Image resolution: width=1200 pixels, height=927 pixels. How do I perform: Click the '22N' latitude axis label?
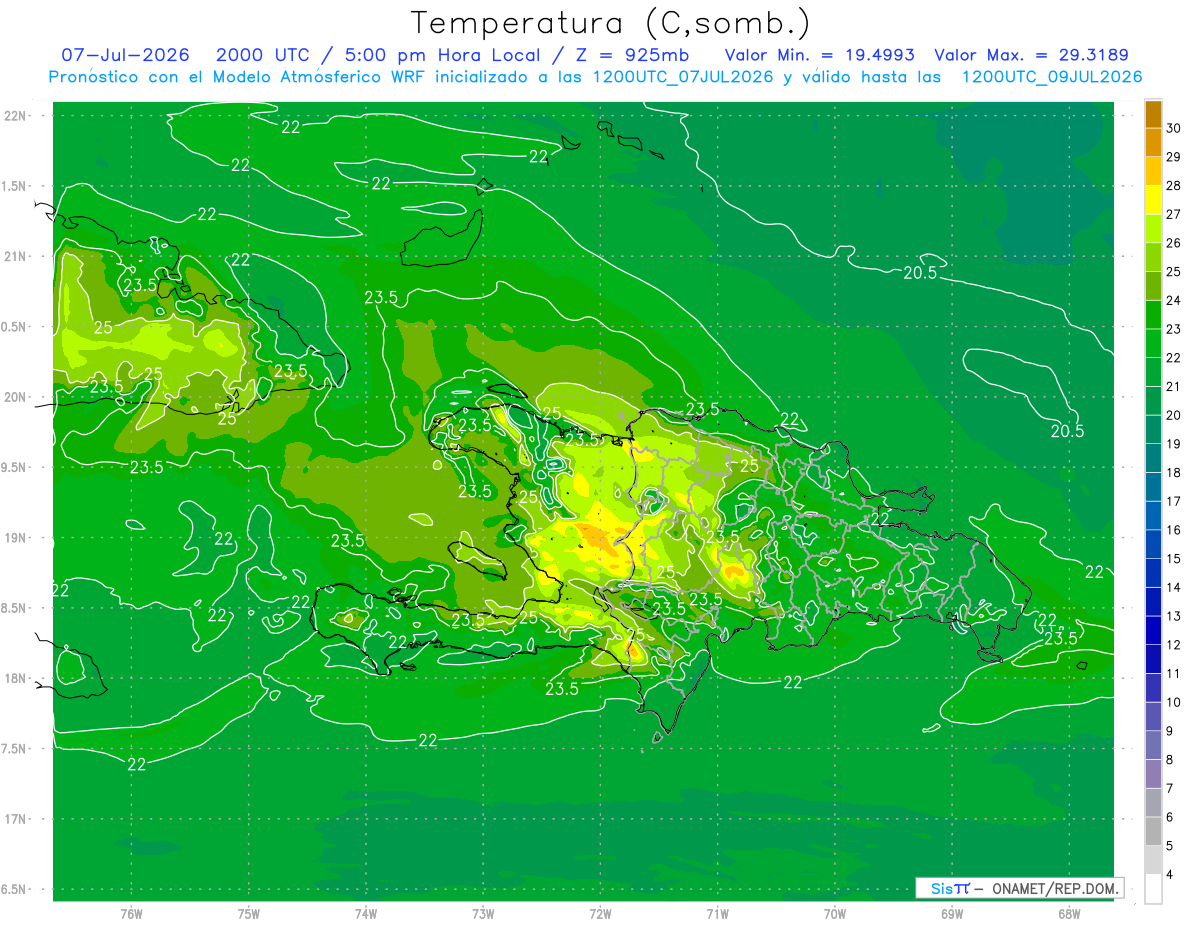pos(16,116)
